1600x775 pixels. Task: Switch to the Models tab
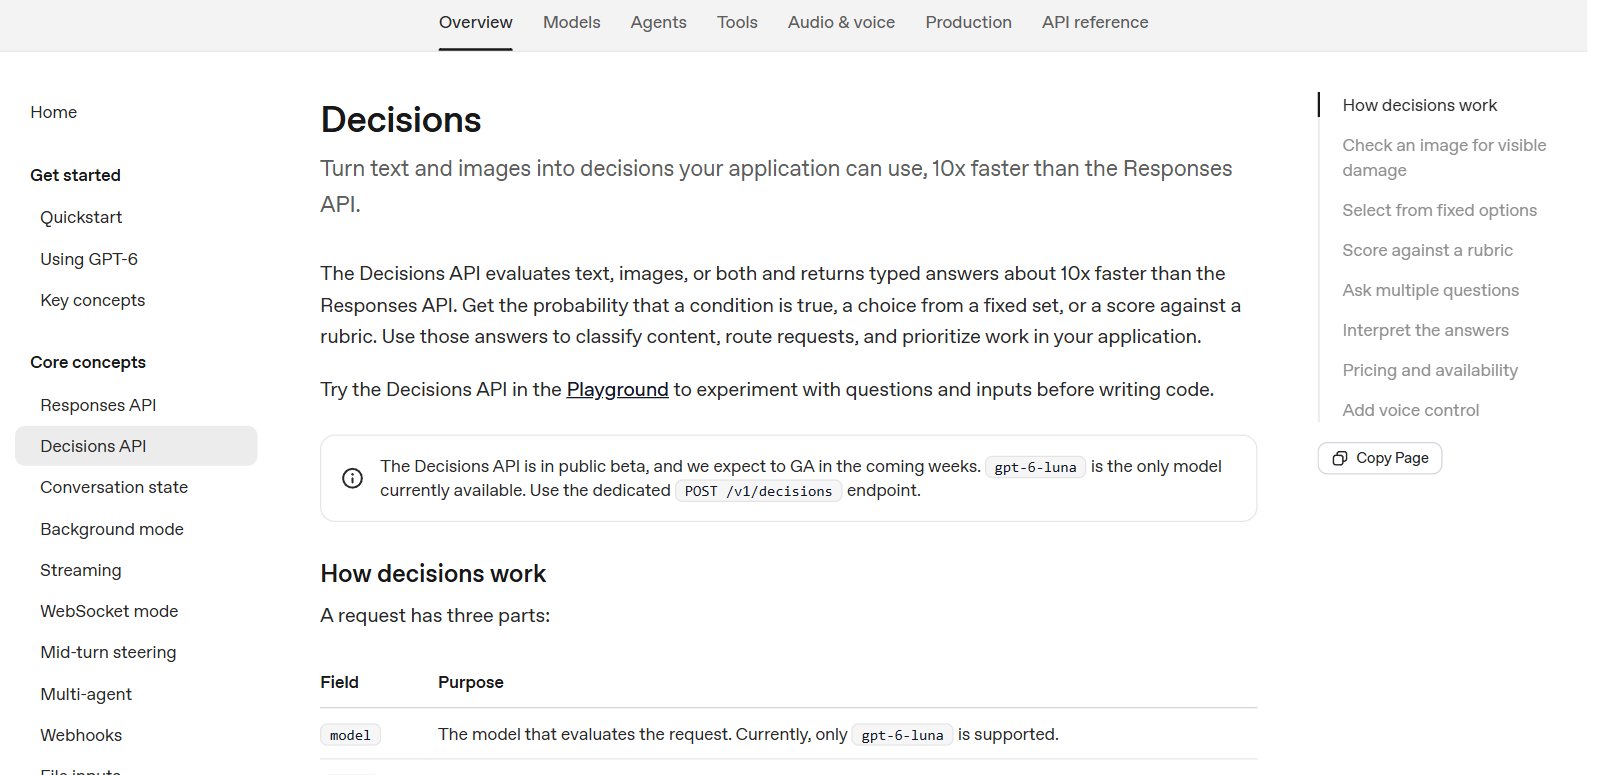coord(572,22)
